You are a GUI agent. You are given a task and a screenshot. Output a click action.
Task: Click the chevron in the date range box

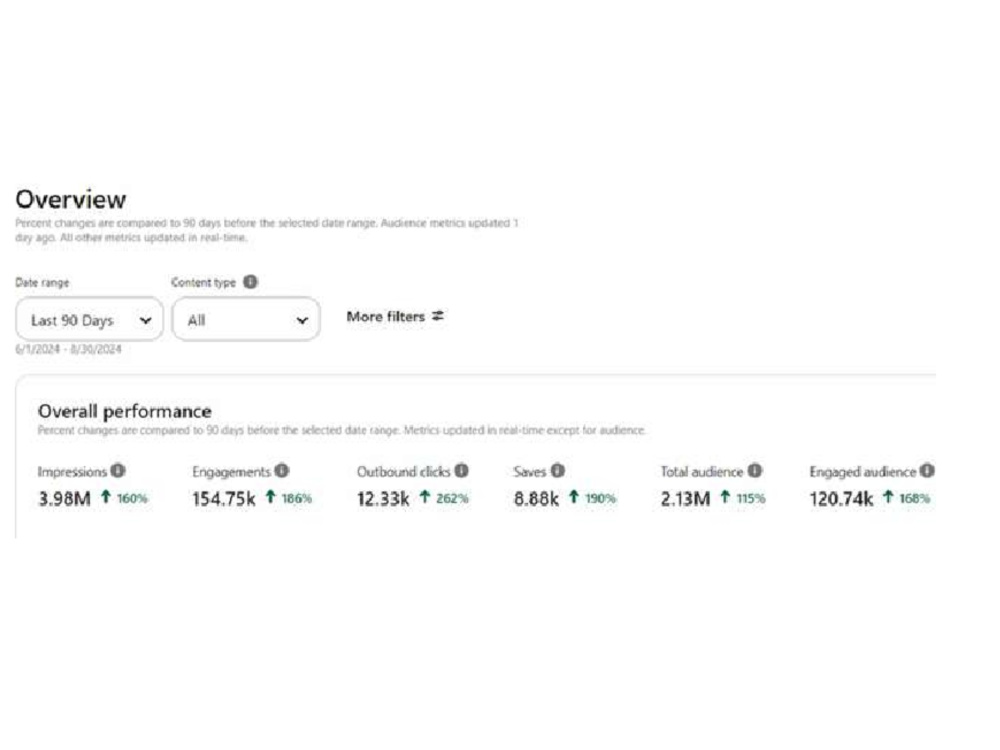[145, 320]
